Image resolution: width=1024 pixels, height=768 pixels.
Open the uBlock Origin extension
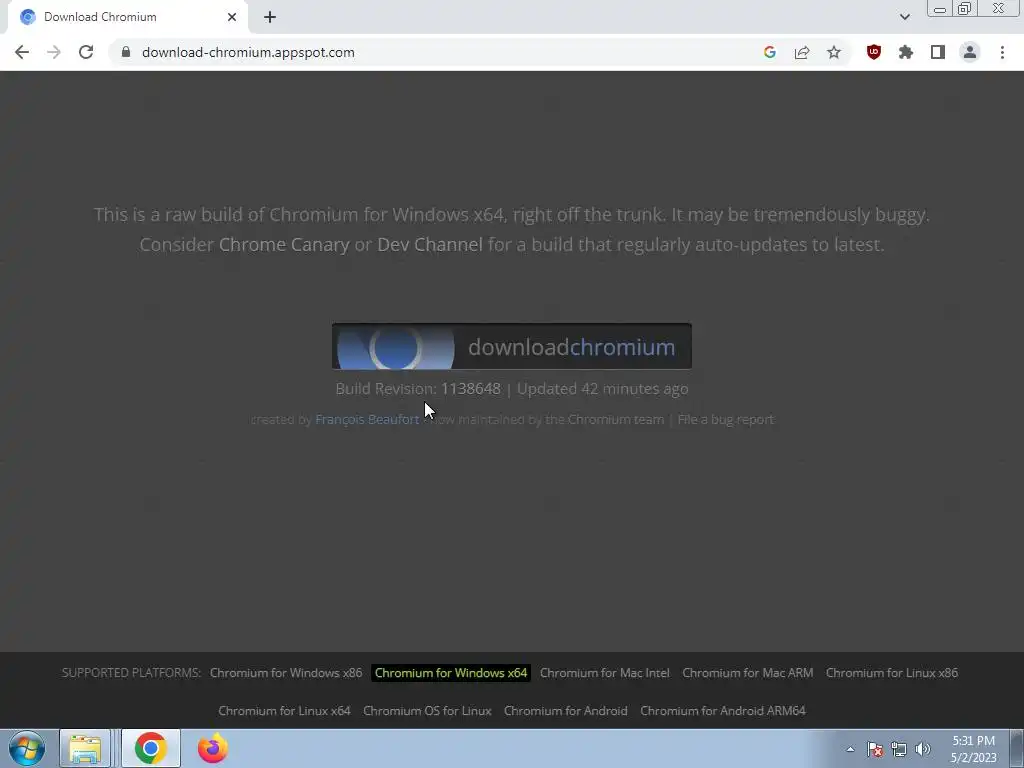coord(874,52)
